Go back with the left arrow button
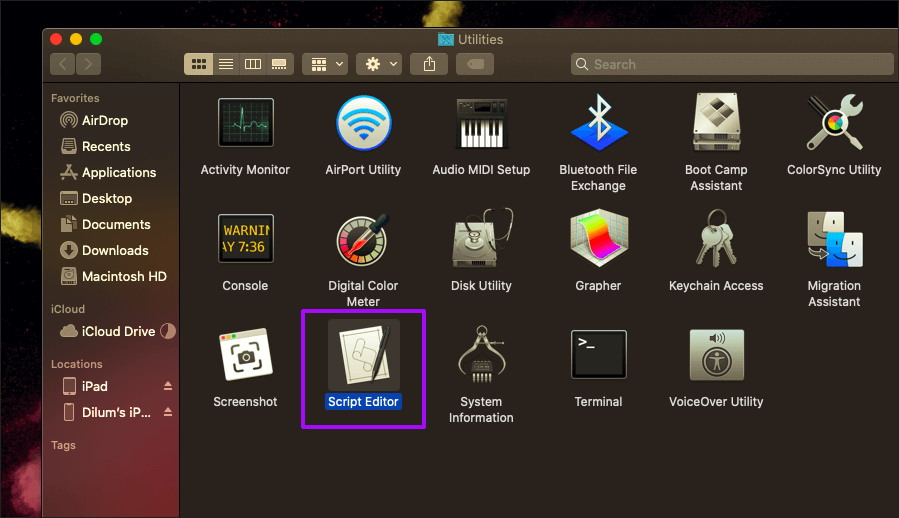The width and height of the screenshot is (899, 518). [62, 64]
